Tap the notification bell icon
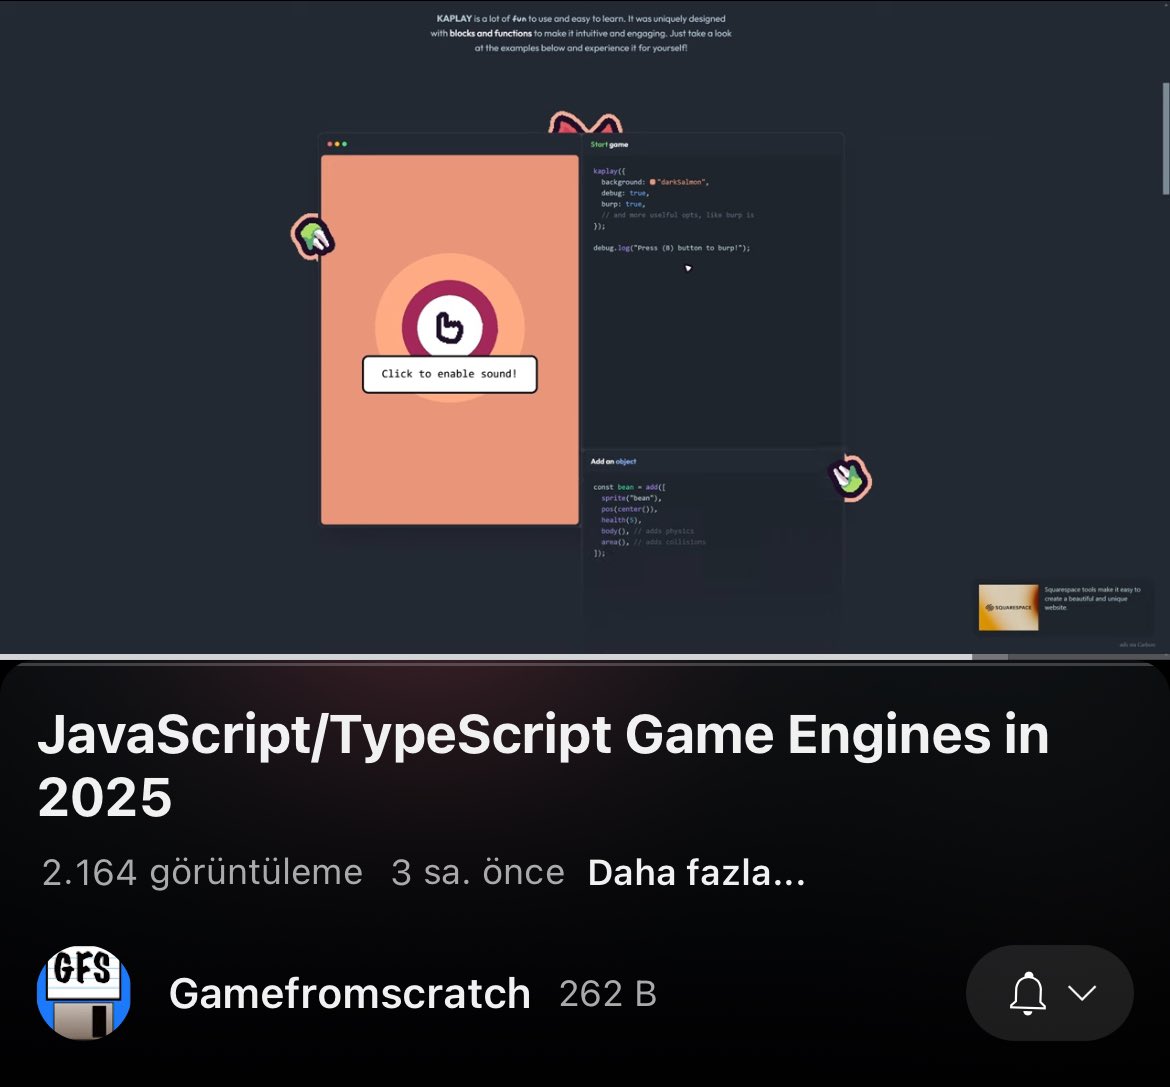 coord(1027,993)
